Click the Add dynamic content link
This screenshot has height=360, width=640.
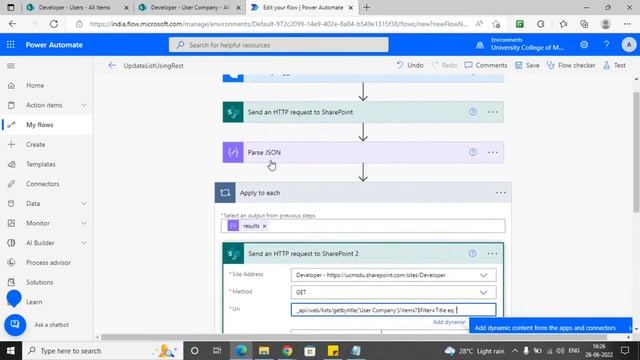[x=449, y=322]
